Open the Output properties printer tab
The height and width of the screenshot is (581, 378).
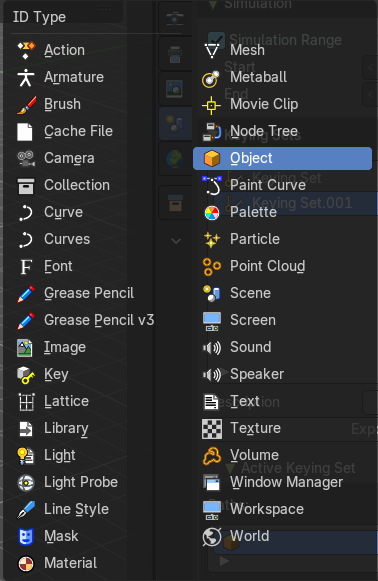[175, 54]
